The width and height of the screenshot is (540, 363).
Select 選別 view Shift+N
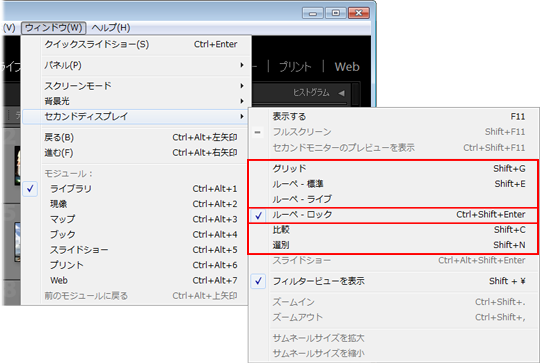coord(394,245)
